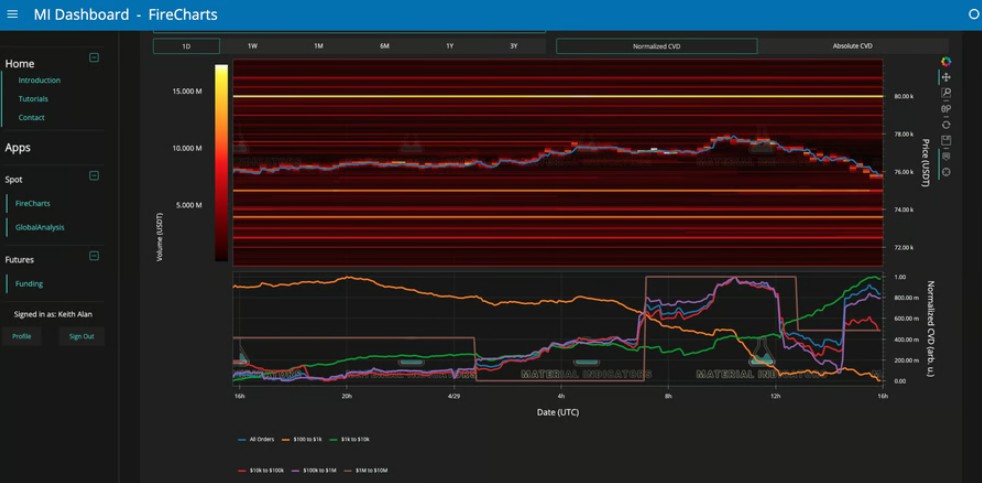Save the chart with the floppy-disk icon
The image size is (982, 483).
(x=946, y=140)
